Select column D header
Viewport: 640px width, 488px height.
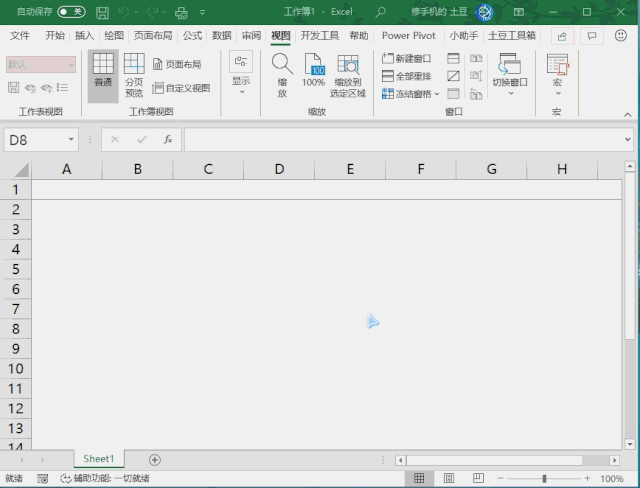(279, 169)
